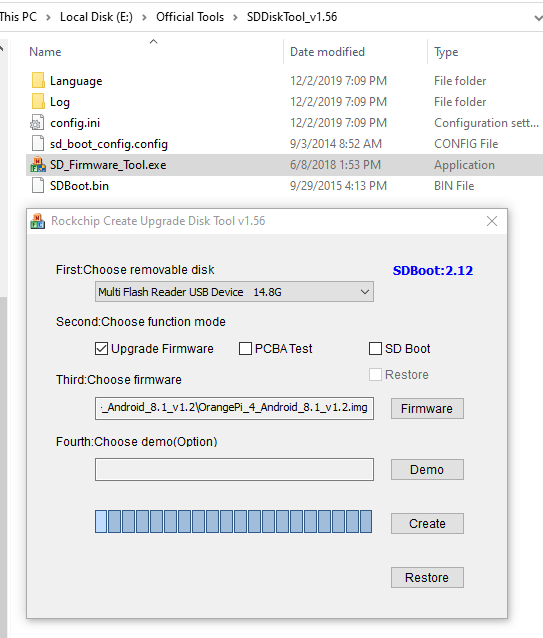This screenshot has width=543, height=638.
Task: Click the Firmware button
Action: [427, 409]
